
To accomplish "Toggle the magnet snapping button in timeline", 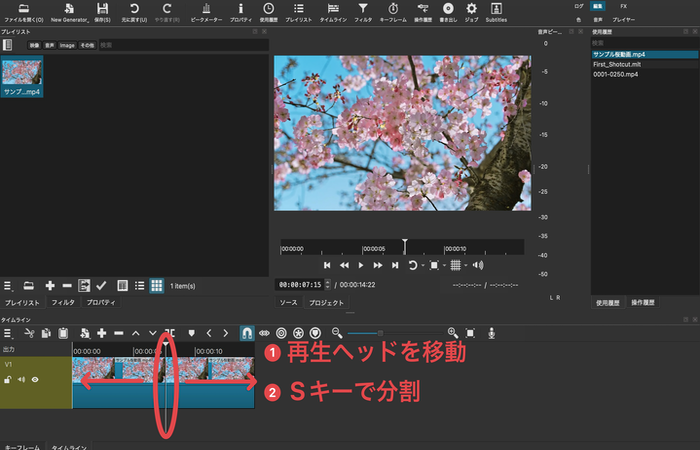I will coord(246,332).
